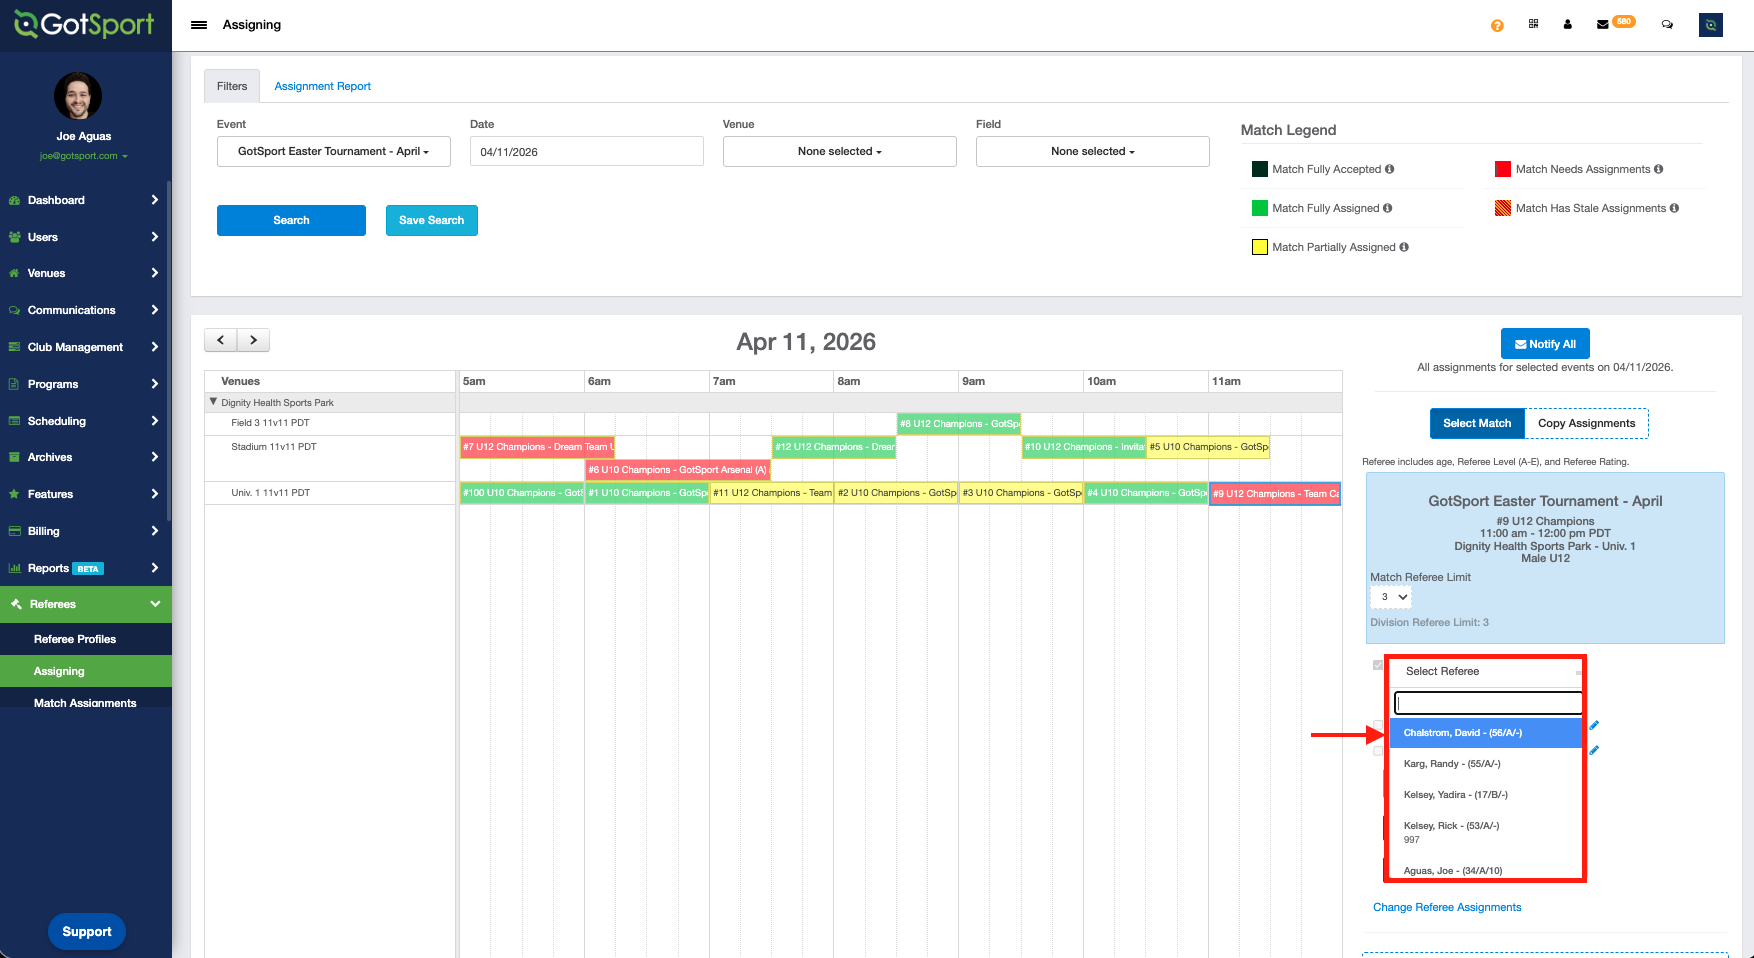Toggle the checked checkbox beside Select Referee
Image resolution: width=1754 pixels, height=958 pixels.
(x=1378, y=665)
